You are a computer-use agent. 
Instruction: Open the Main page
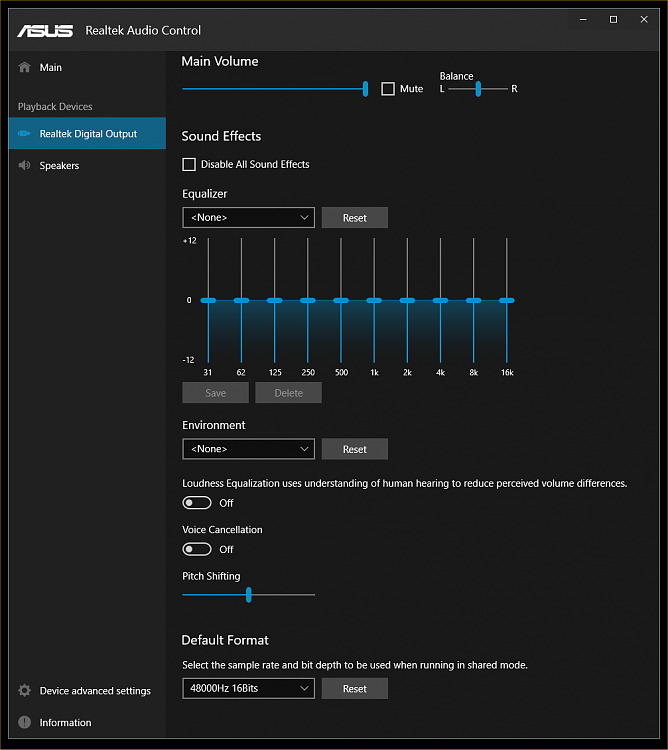[x=87, y=67]
